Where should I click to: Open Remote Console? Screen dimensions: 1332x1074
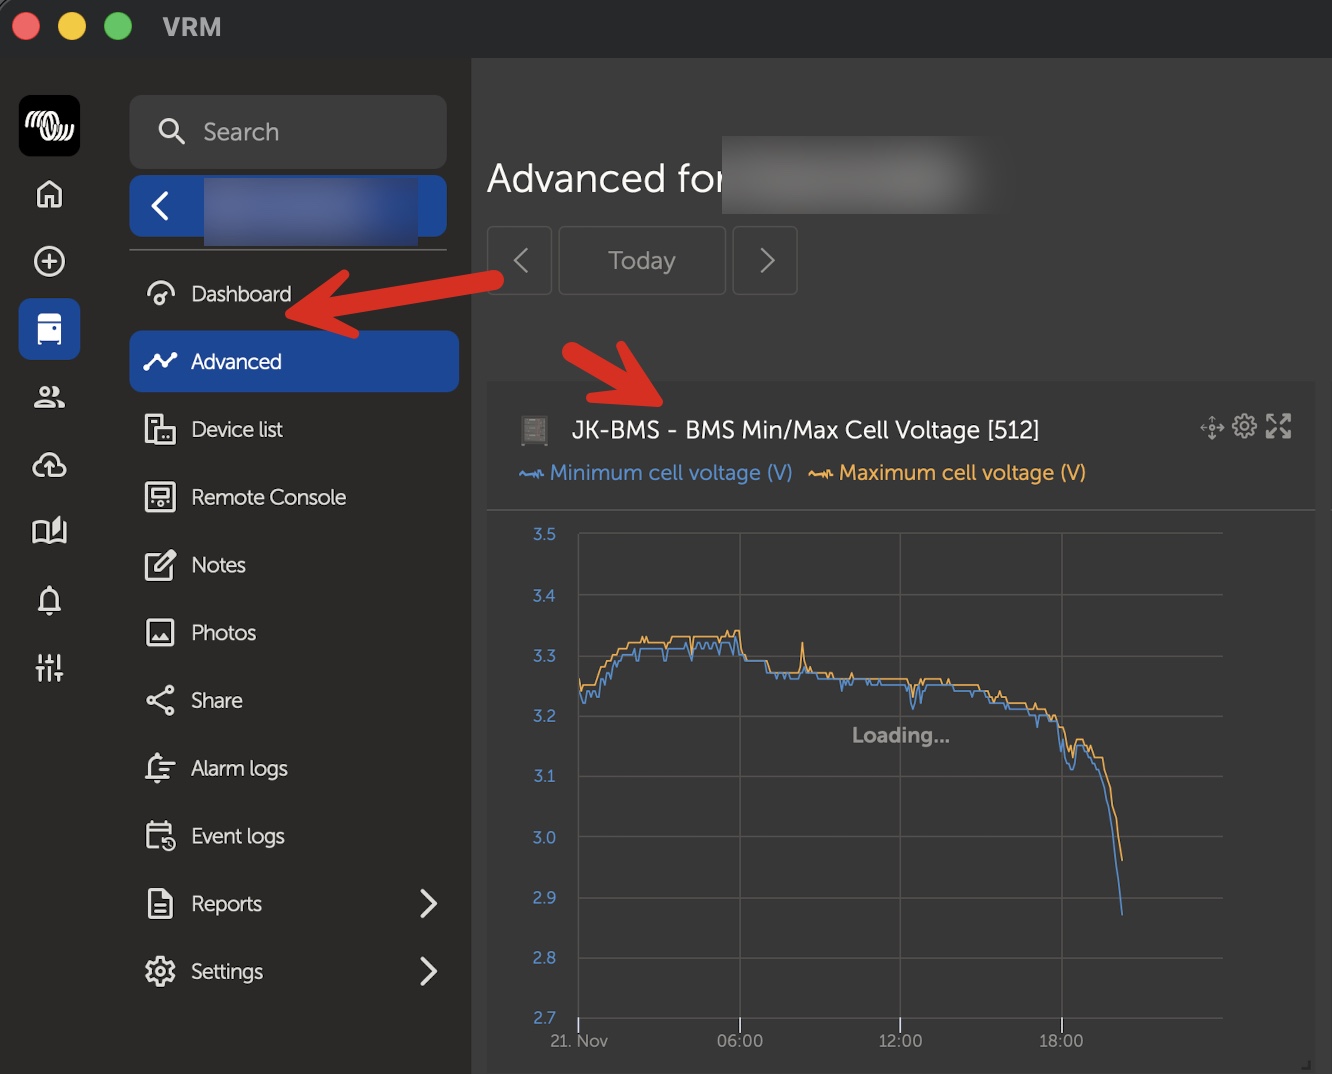[x=294, y=497]
